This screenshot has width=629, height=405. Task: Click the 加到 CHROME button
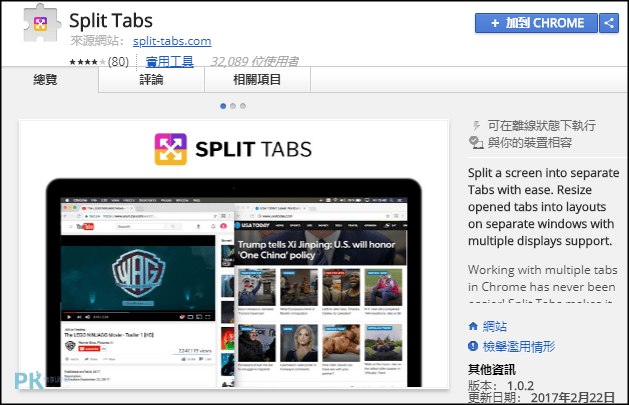536,23
